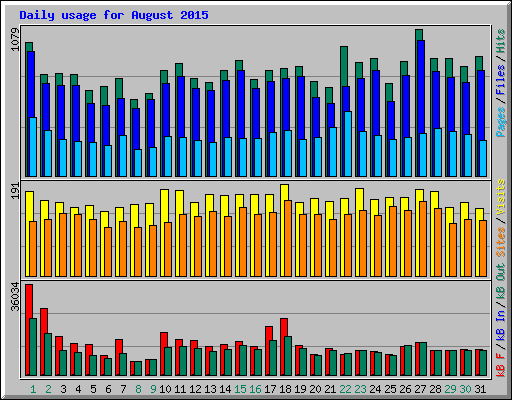Click the 'kB F' legend label
The height and width of the screenshot is (400, 512).
pos(501,364)
